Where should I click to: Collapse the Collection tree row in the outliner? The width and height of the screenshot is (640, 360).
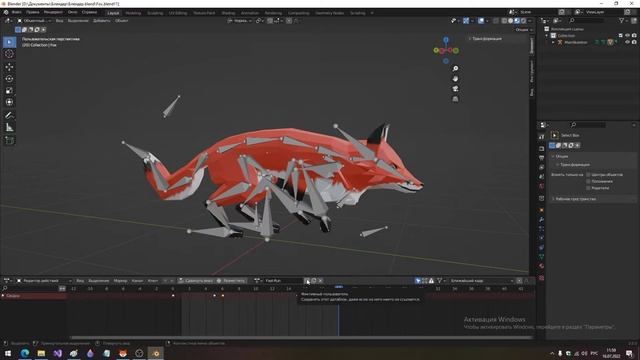pyautogui.click(x=547, y=36)
